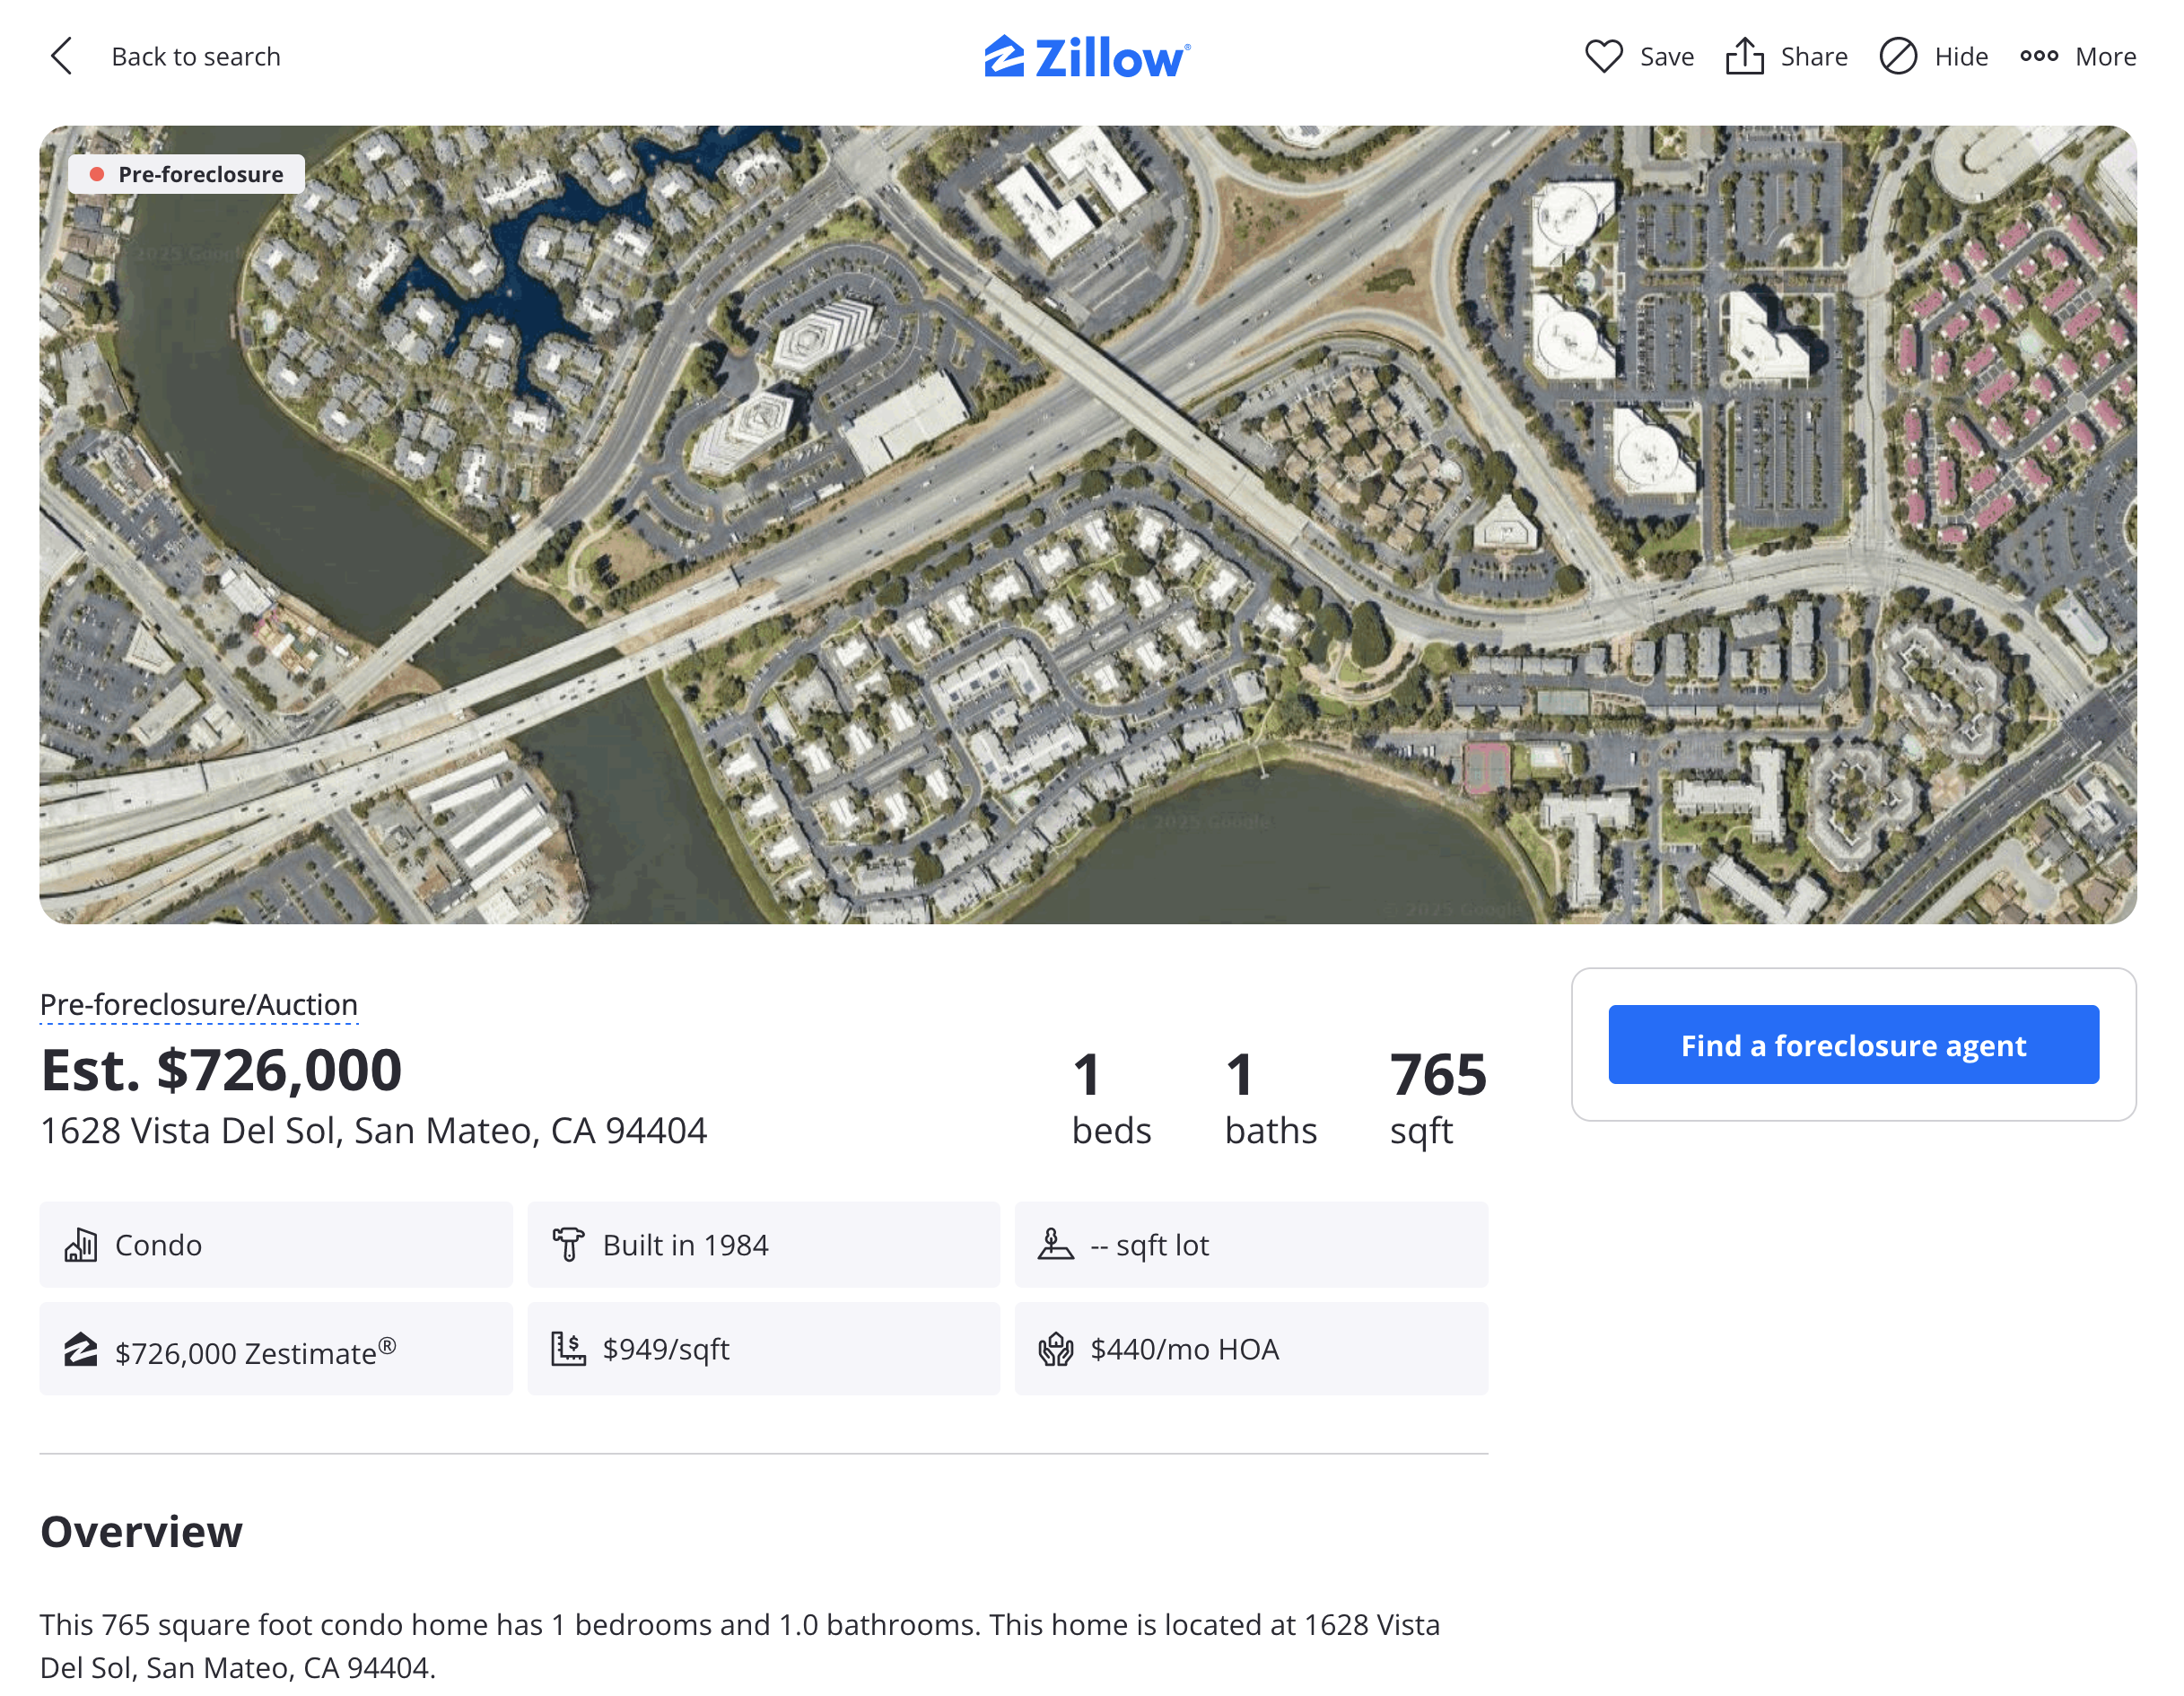Click the Back to search link
Screen dimensions: 2184x1696
[x=196, y=57]
